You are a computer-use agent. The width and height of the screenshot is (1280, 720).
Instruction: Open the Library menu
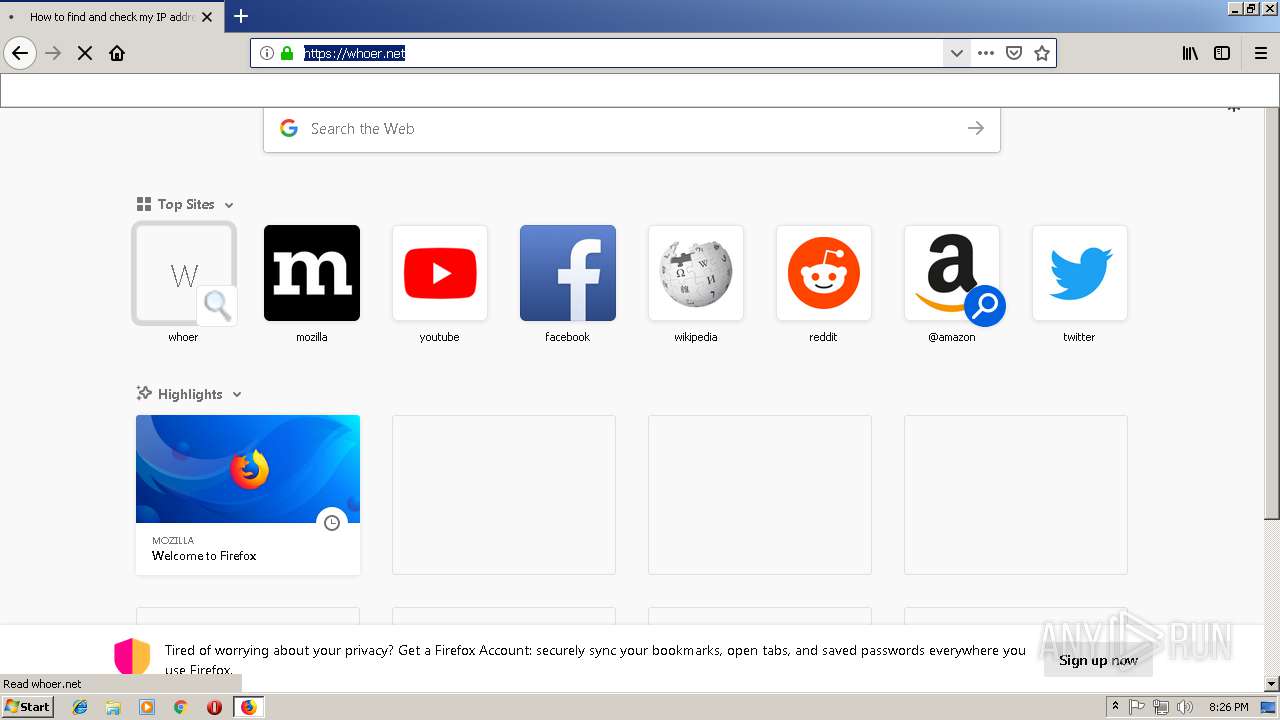[1190, 53]
